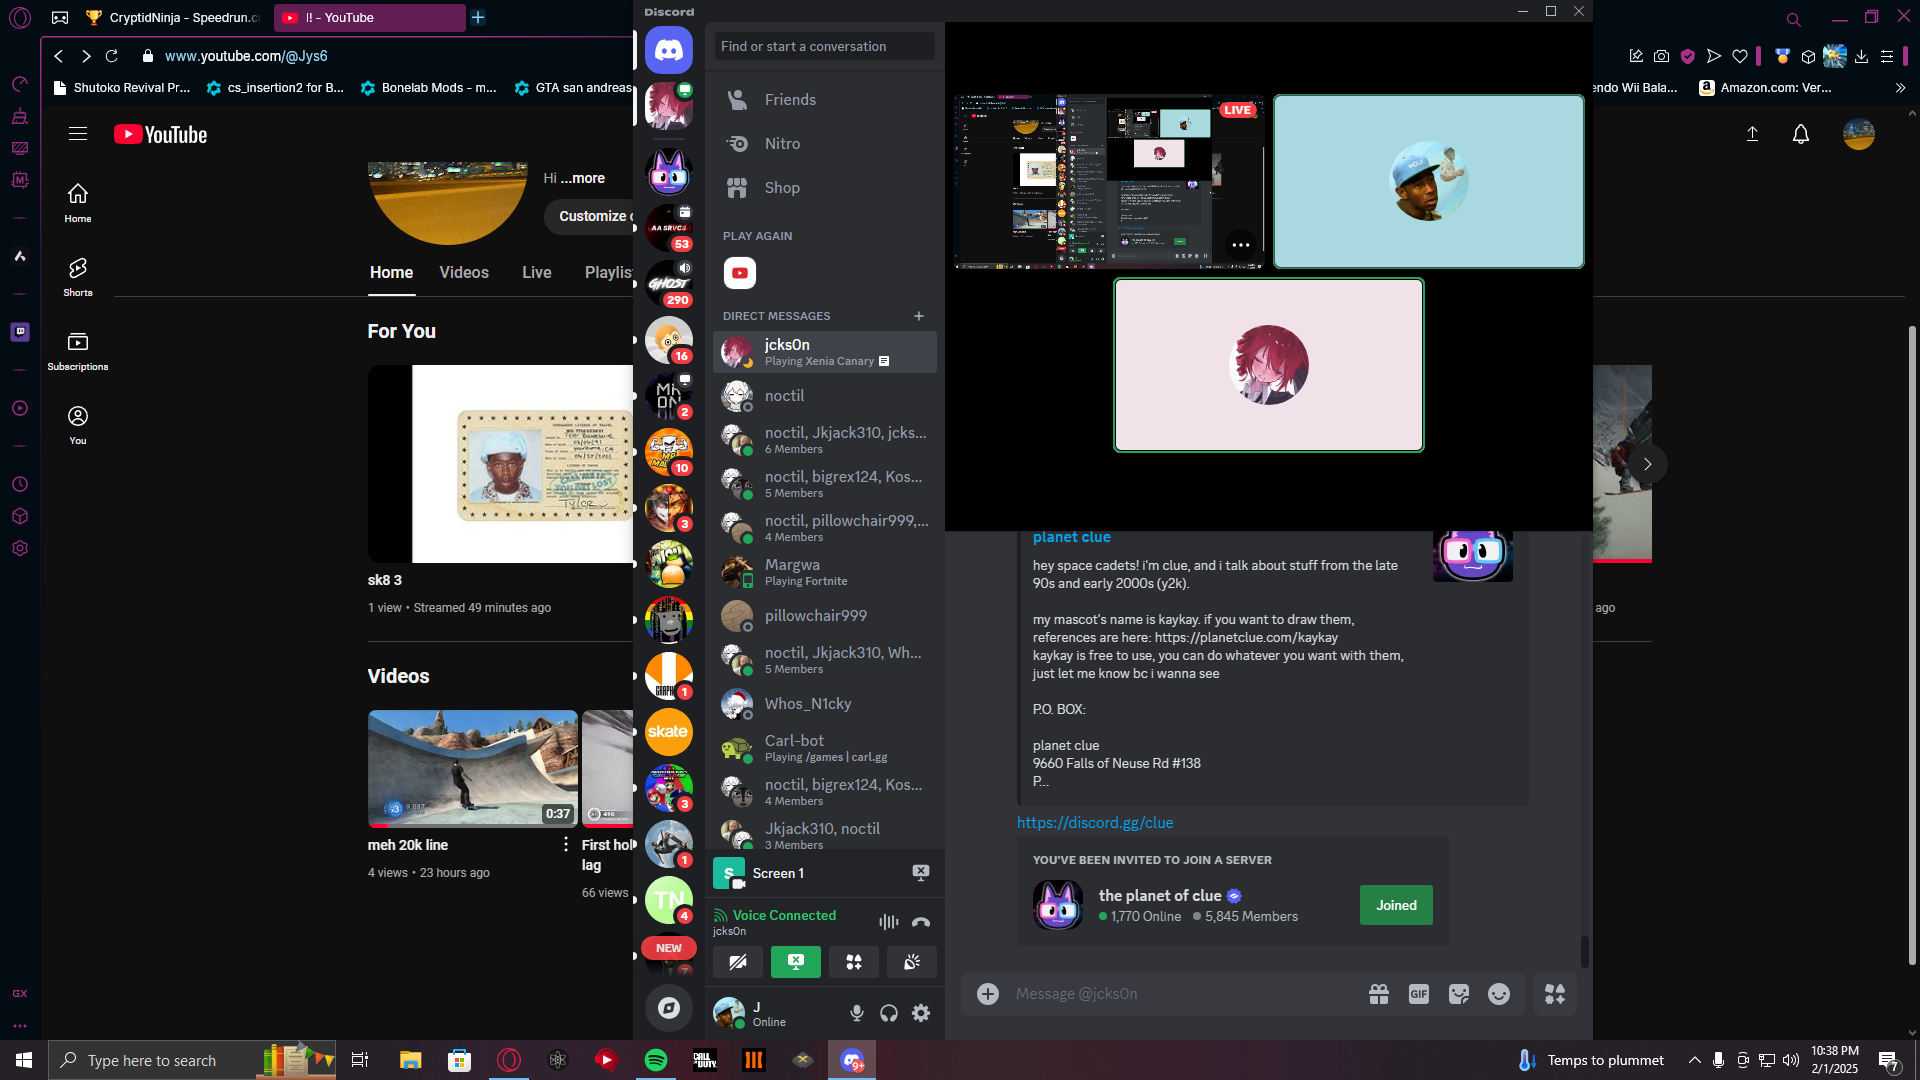Click the Joined server button
This screenshot has width=1920, height=1080.
coord(1396,905)
